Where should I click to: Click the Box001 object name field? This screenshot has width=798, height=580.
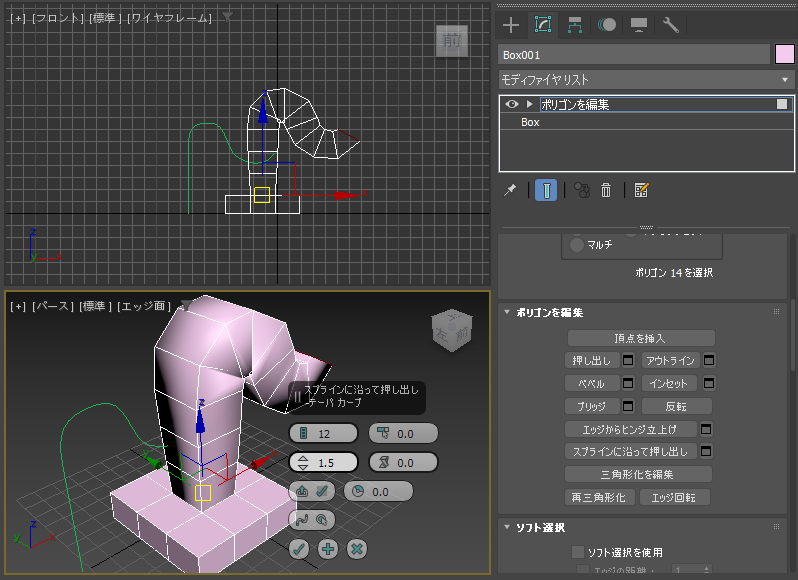(634, 55)
